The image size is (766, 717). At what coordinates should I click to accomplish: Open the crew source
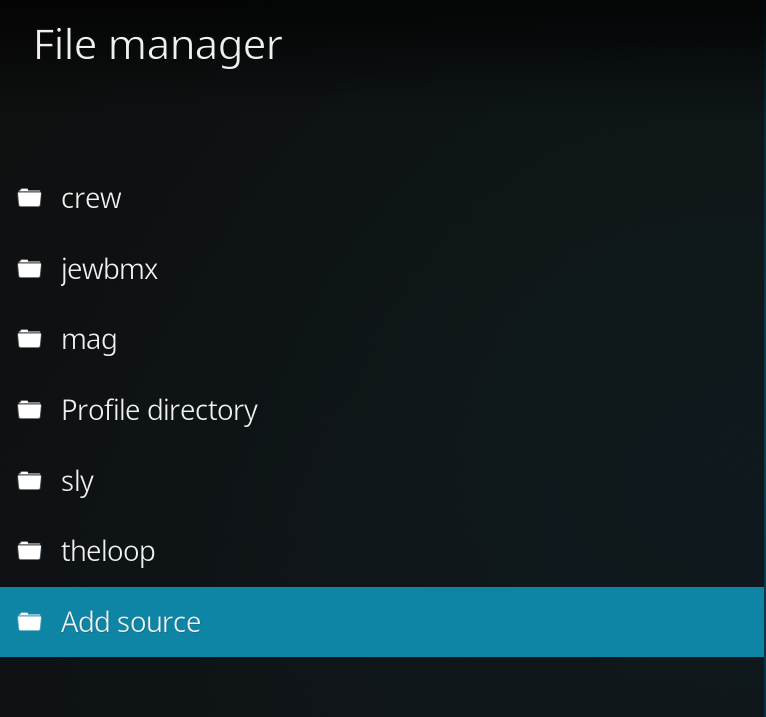coord(91,198)
